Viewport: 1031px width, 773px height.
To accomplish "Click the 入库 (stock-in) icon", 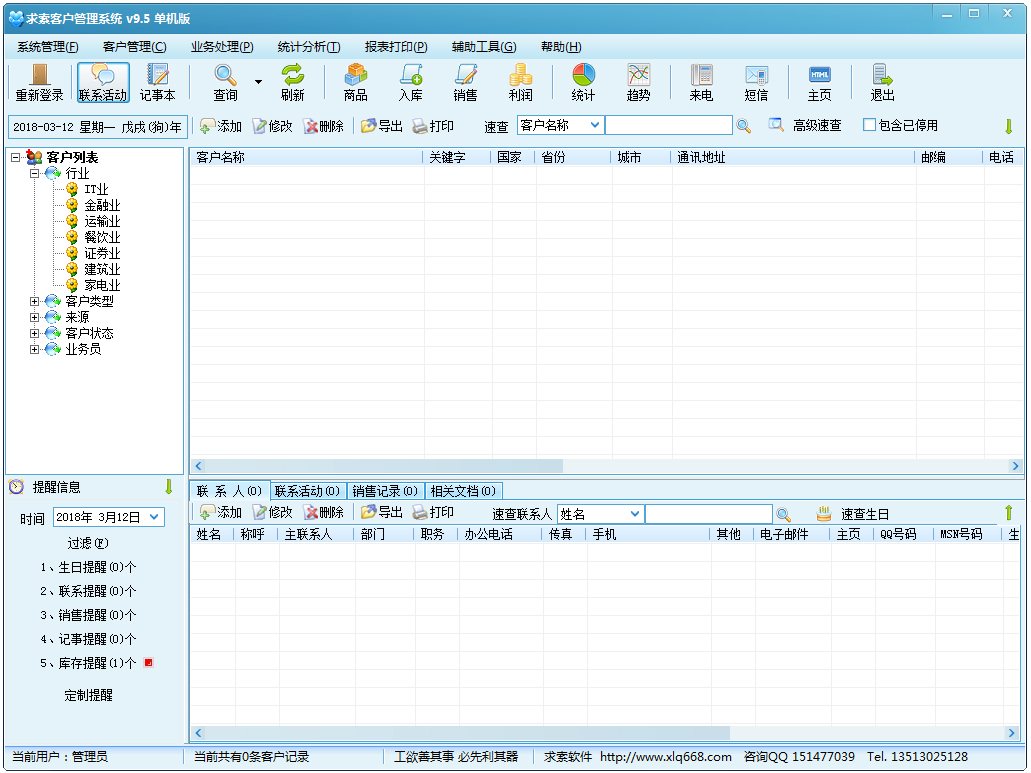I will (410, 82).
